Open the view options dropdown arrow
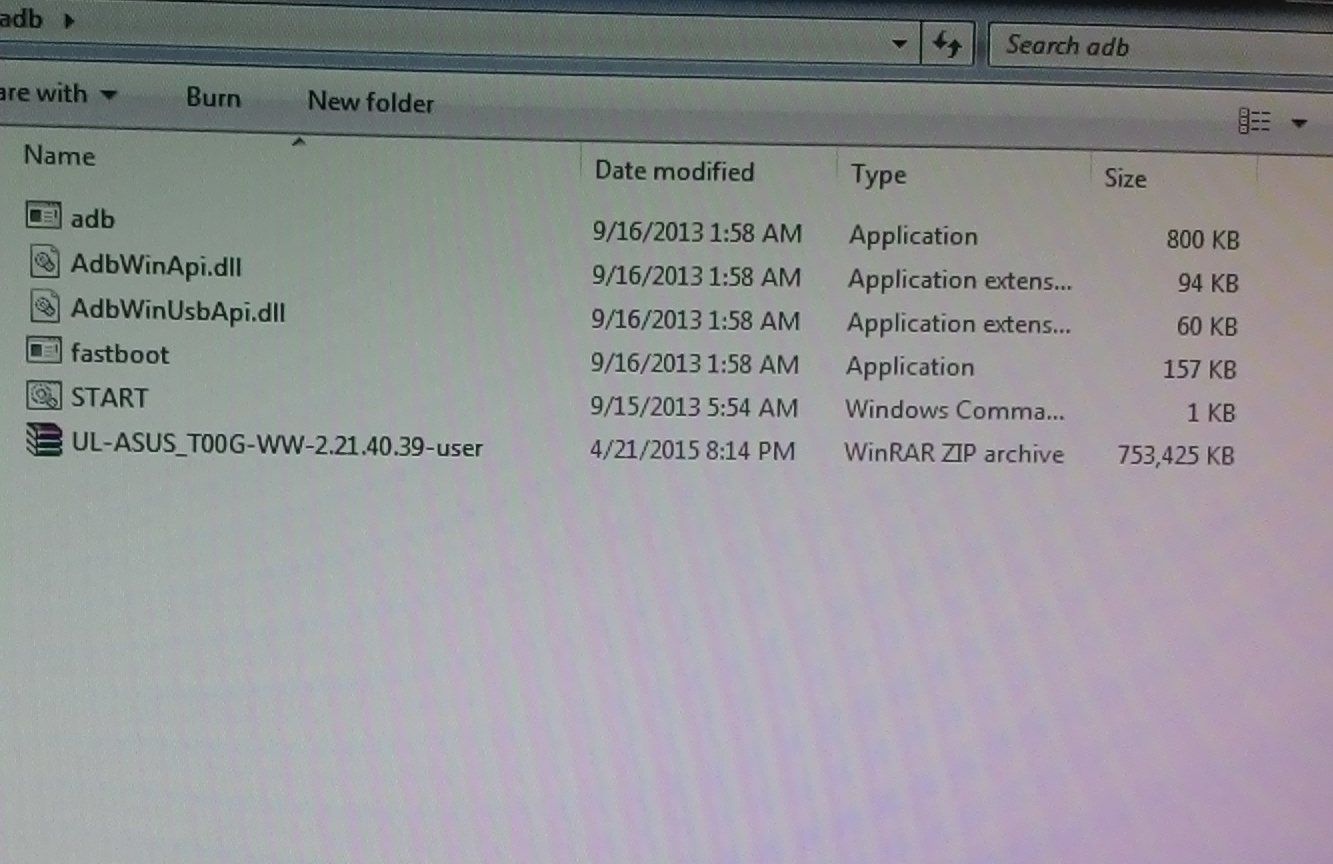This screenshot has width=1333, height=864. pos(1299,124)
